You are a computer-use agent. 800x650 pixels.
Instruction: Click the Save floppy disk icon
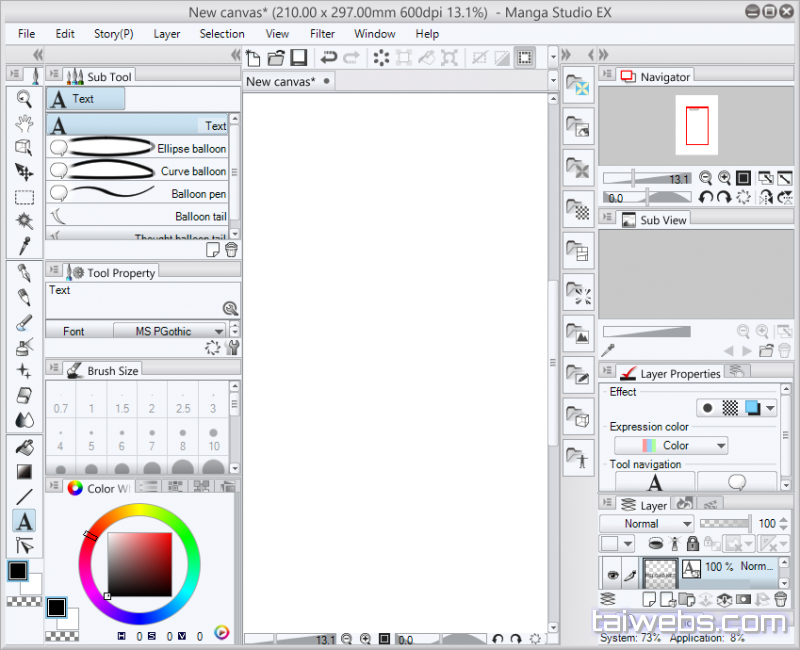point(297,58)
